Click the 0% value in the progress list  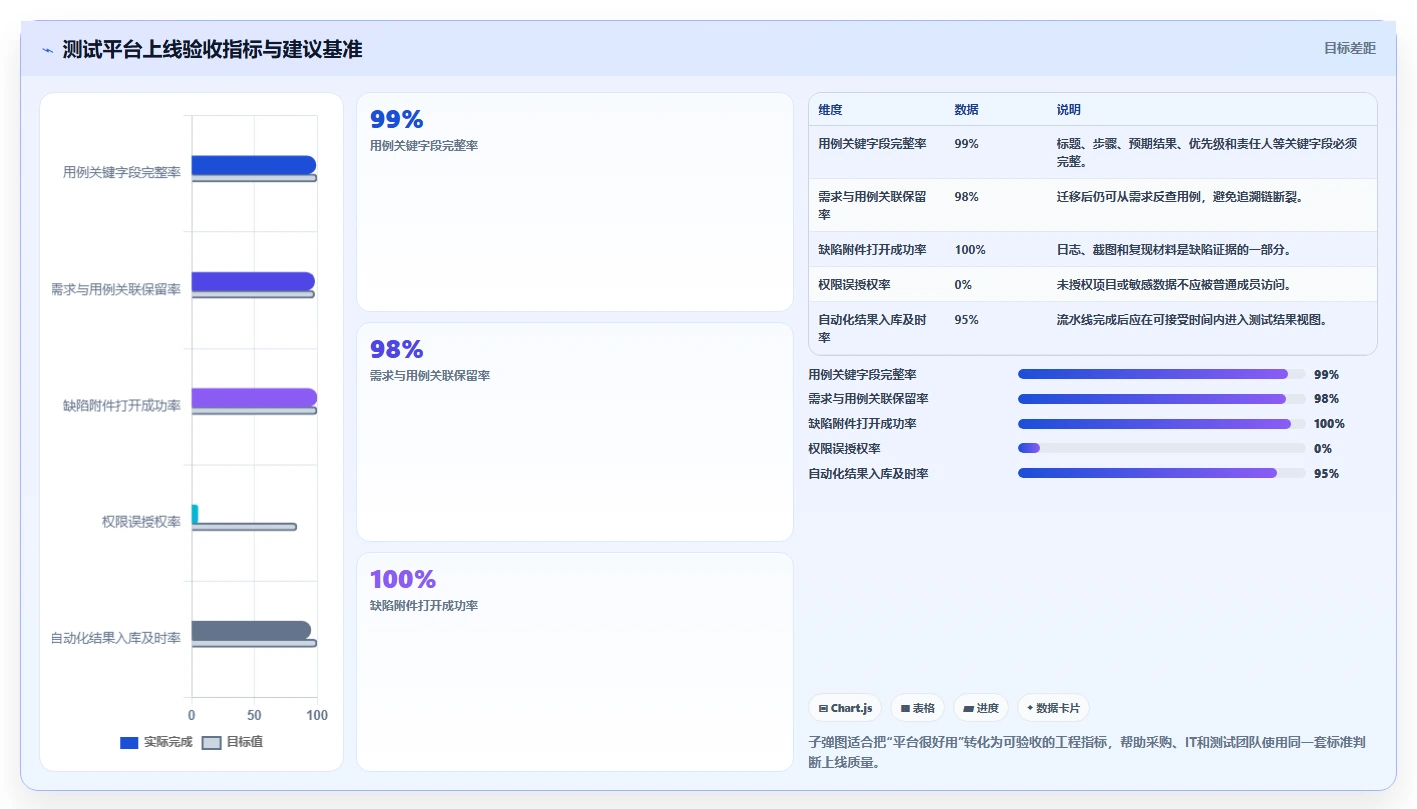[x=1323, y=449]
